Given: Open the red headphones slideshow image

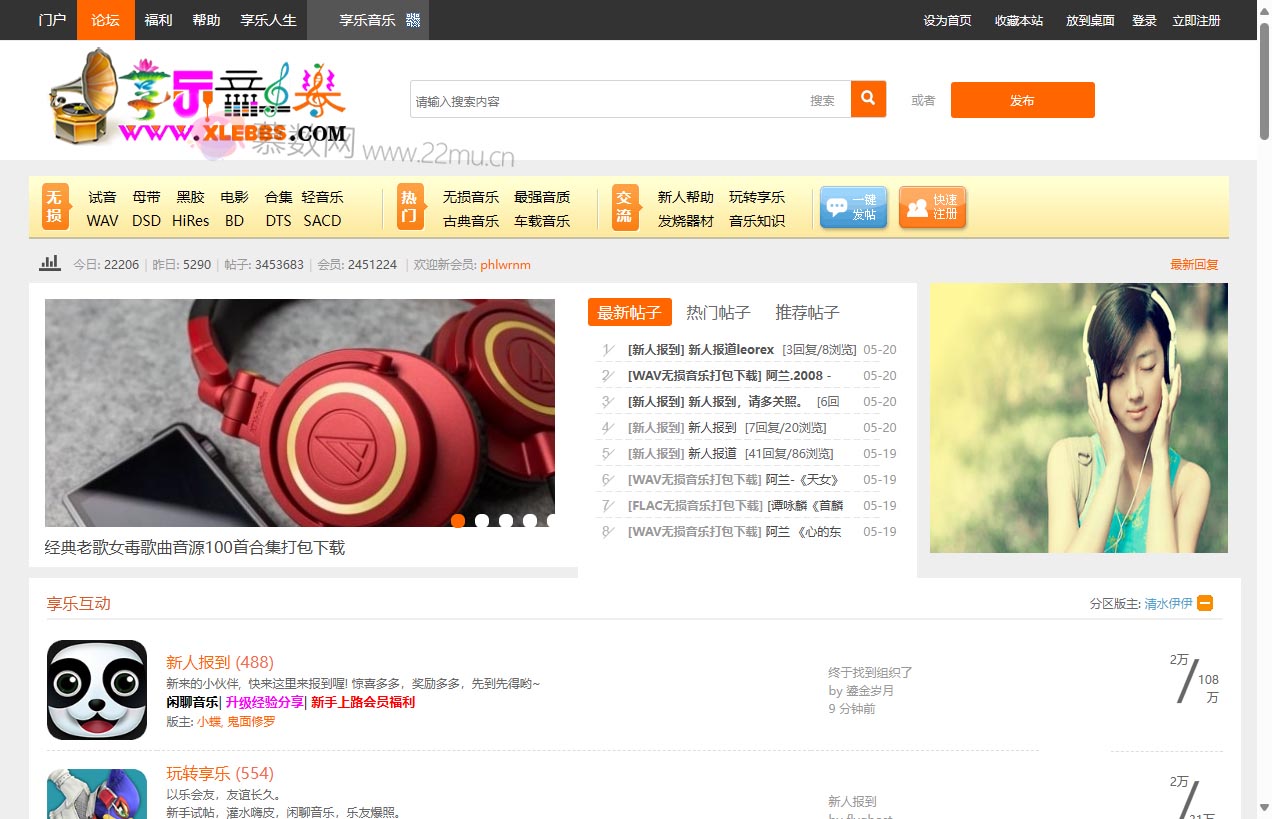Looking at the screenshot, I should coord(300,410).
